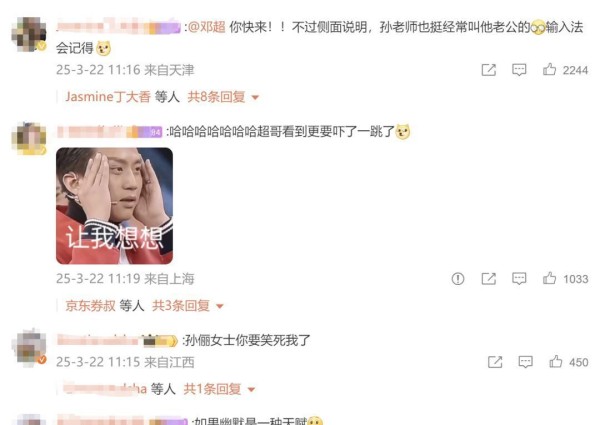
Task: Reply to the comment from Shanghai
Action: click(519, 278)
